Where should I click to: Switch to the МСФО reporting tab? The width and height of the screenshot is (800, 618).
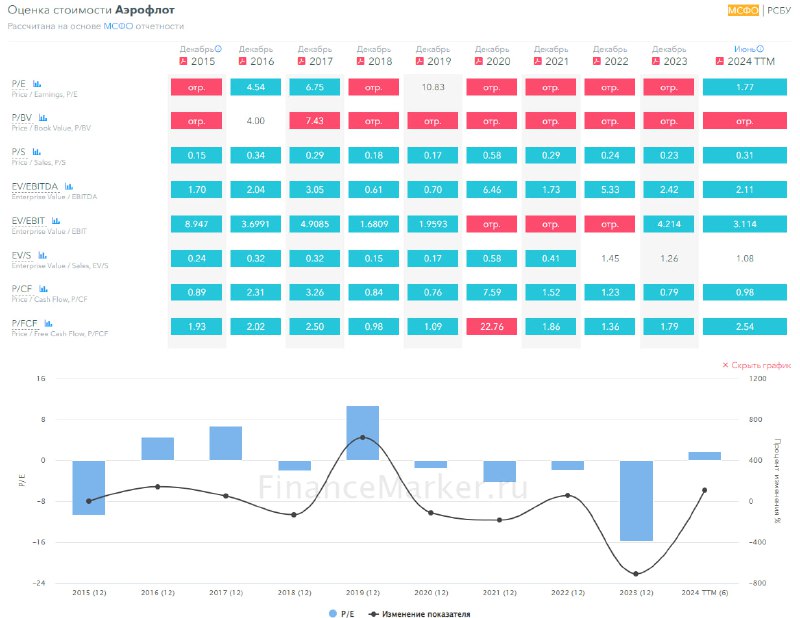[743, 10]
